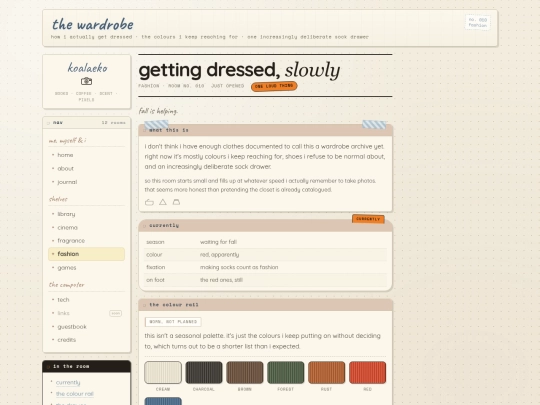540x405 pixels.
Task: Click the in the room panel header
Action: coord(86,366)
